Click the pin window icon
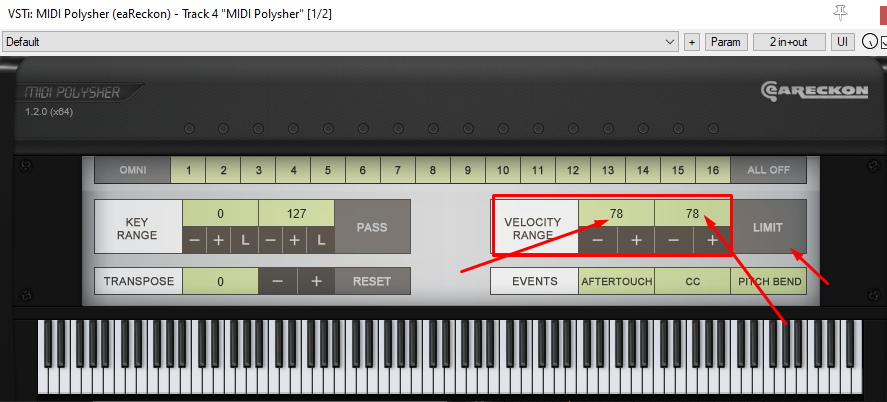The width and height of the screenshot is (887, 402). (841, 13)
